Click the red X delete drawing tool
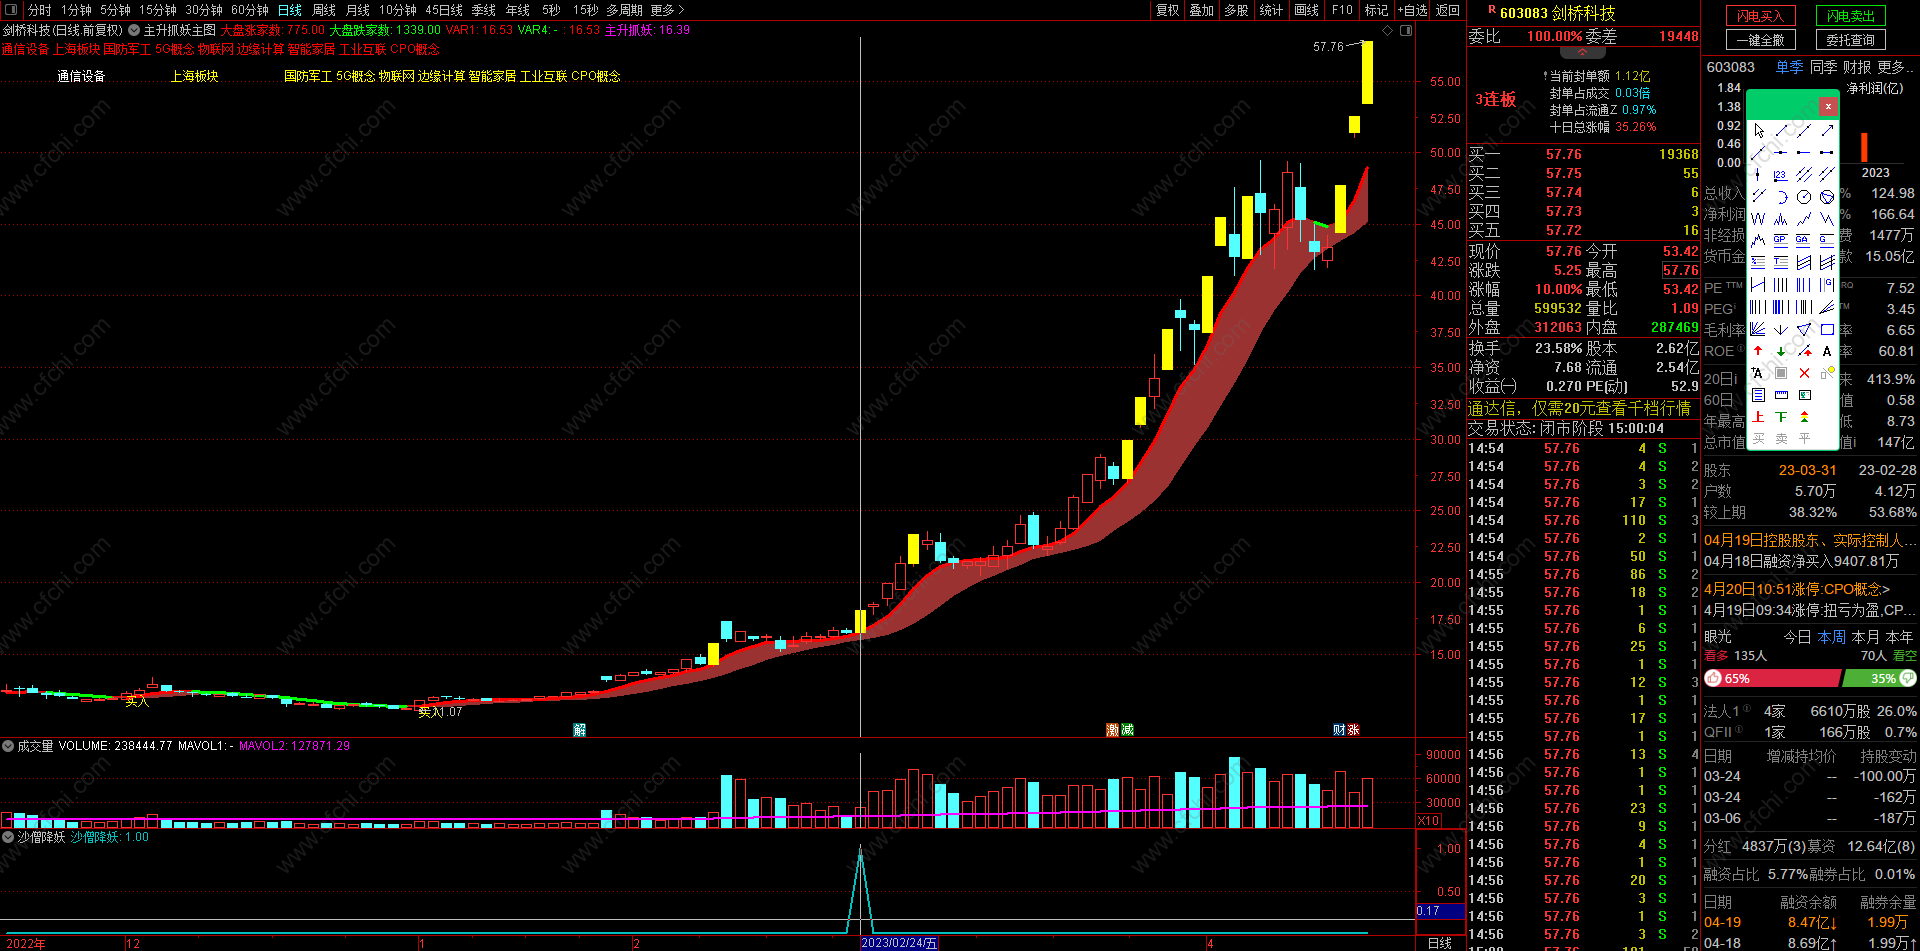 1804,373
